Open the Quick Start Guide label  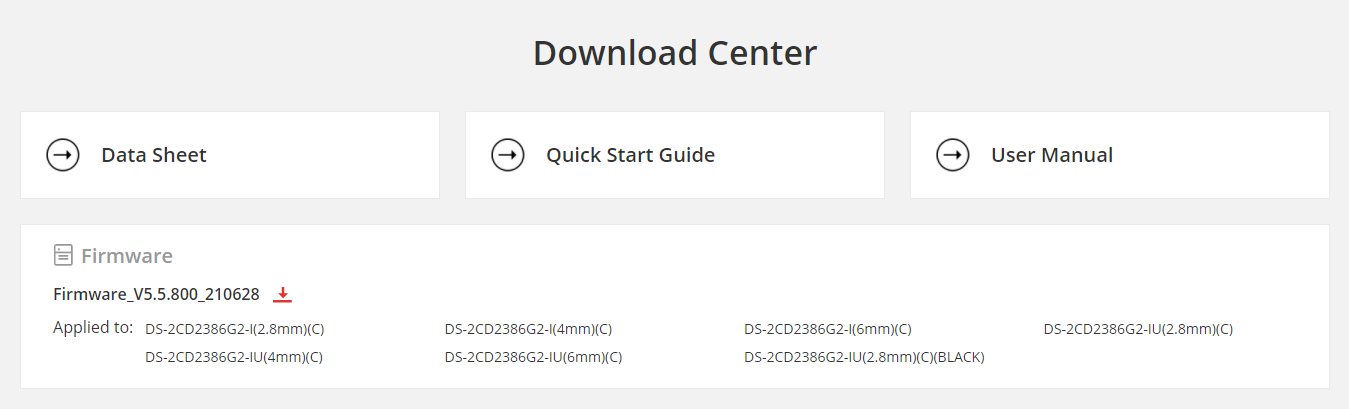click(x=630, y=155)
